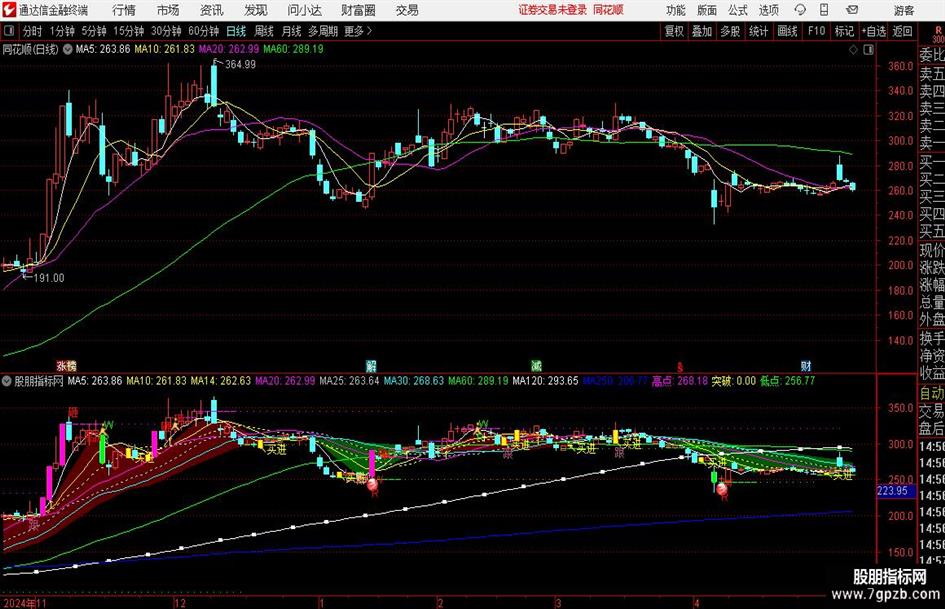Click the 涨停 marker on info bar
Image resolution: width=945 pixels, height=609 pixels.
[x=66, y=365]
